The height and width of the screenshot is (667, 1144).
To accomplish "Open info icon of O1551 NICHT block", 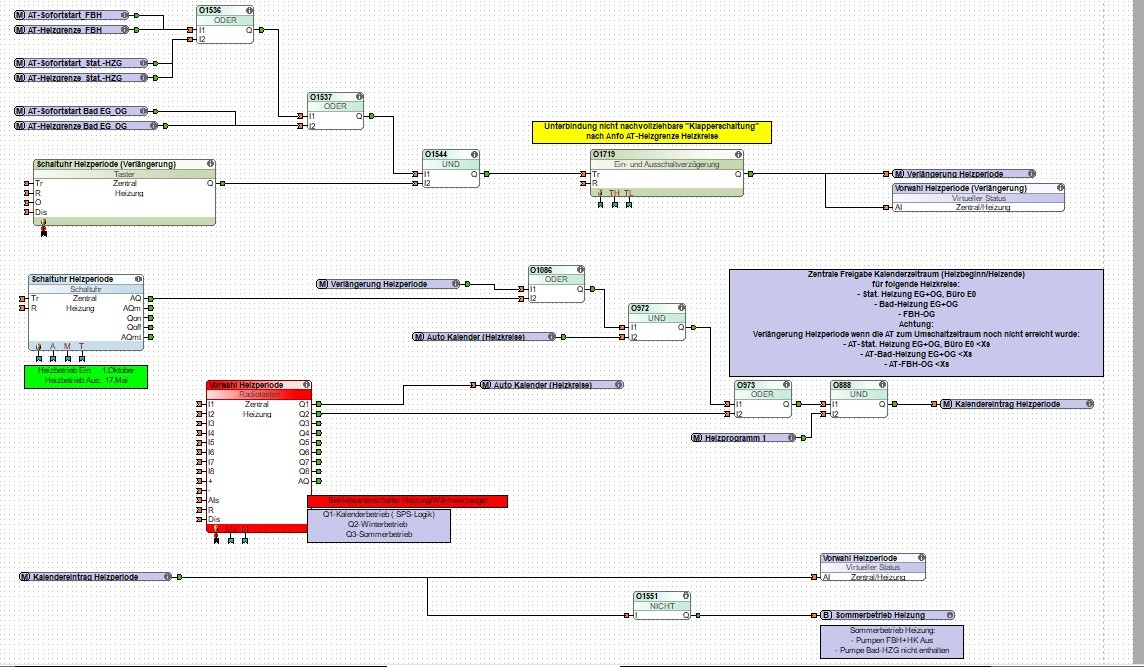I will 684,596.
